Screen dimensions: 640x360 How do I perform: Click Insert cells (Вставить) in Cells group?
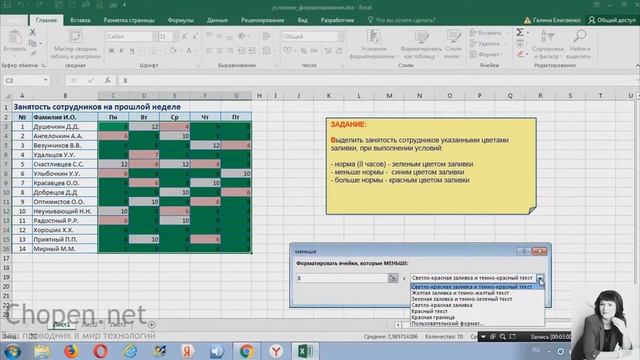click(486, 33)
